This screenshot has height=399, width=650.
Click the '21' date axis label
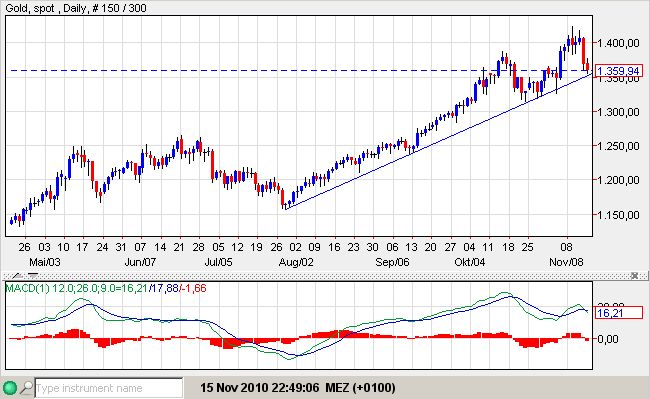point(179,247)
